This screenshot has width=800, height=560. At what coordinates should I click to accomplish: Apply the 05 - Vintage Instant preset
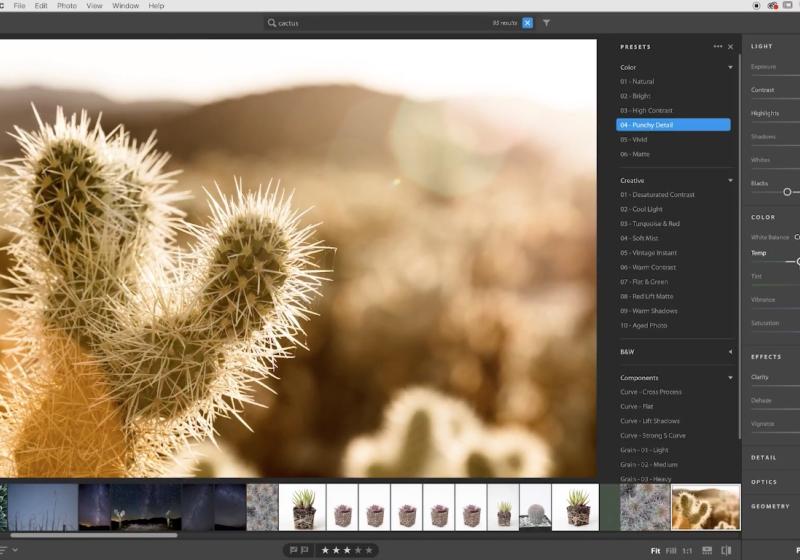(x=648, y=253)
